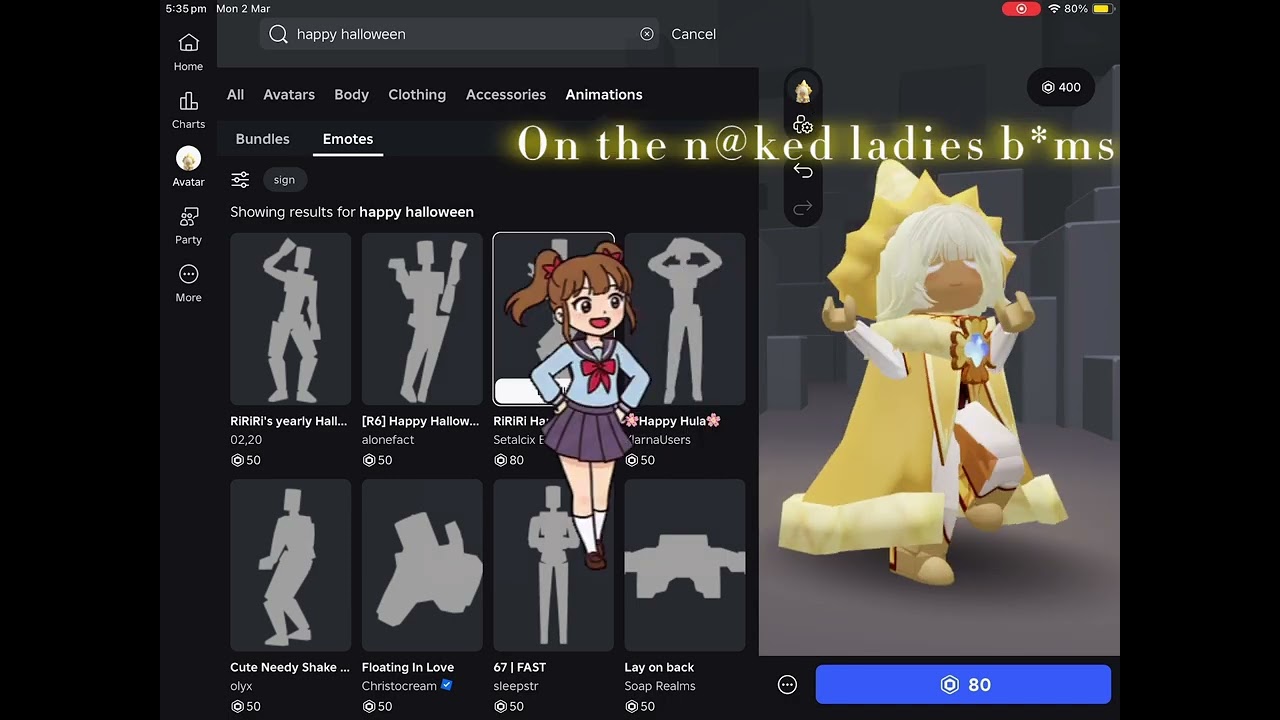Undo the last avatar change
This screenshot has width=1280, height=720.
click(802, 170)
